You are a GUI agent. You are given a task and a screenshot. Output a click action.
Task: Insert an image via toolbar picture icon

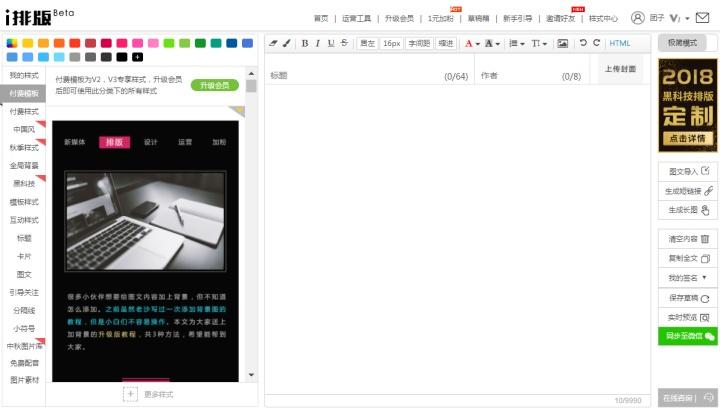562,43
